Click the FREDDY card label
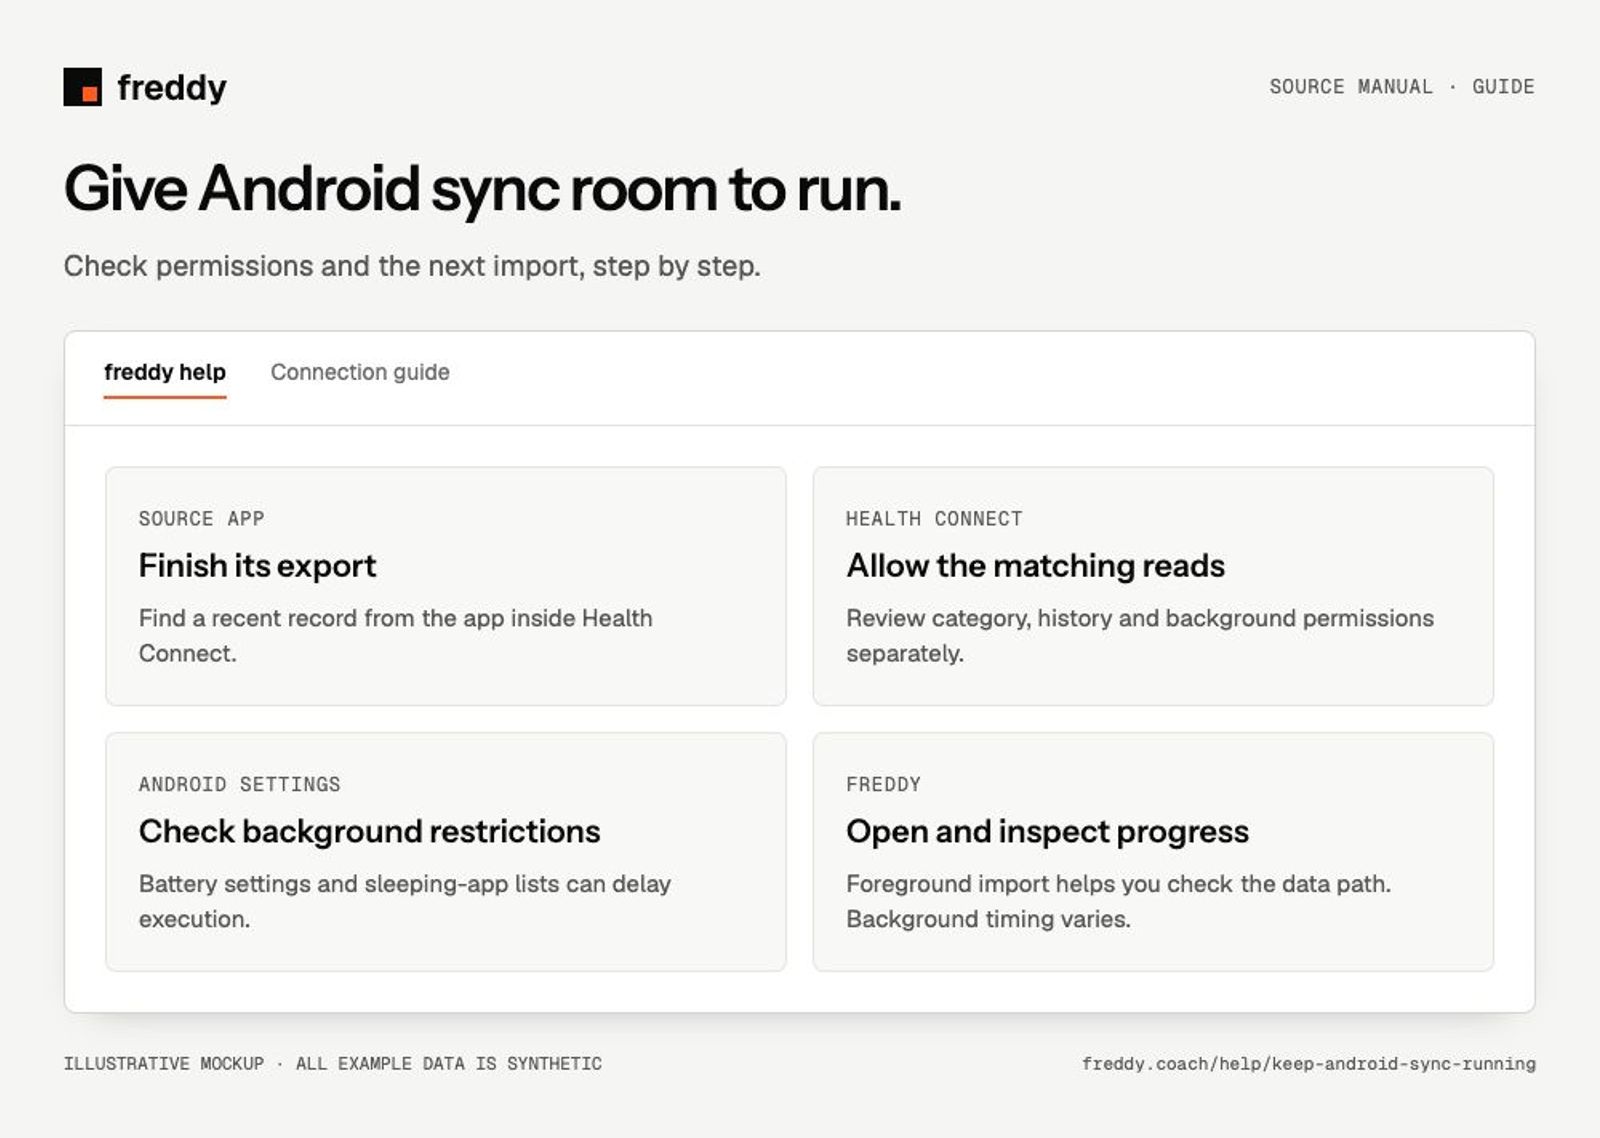This screenshot has width=1600, height=1138. 883,784
